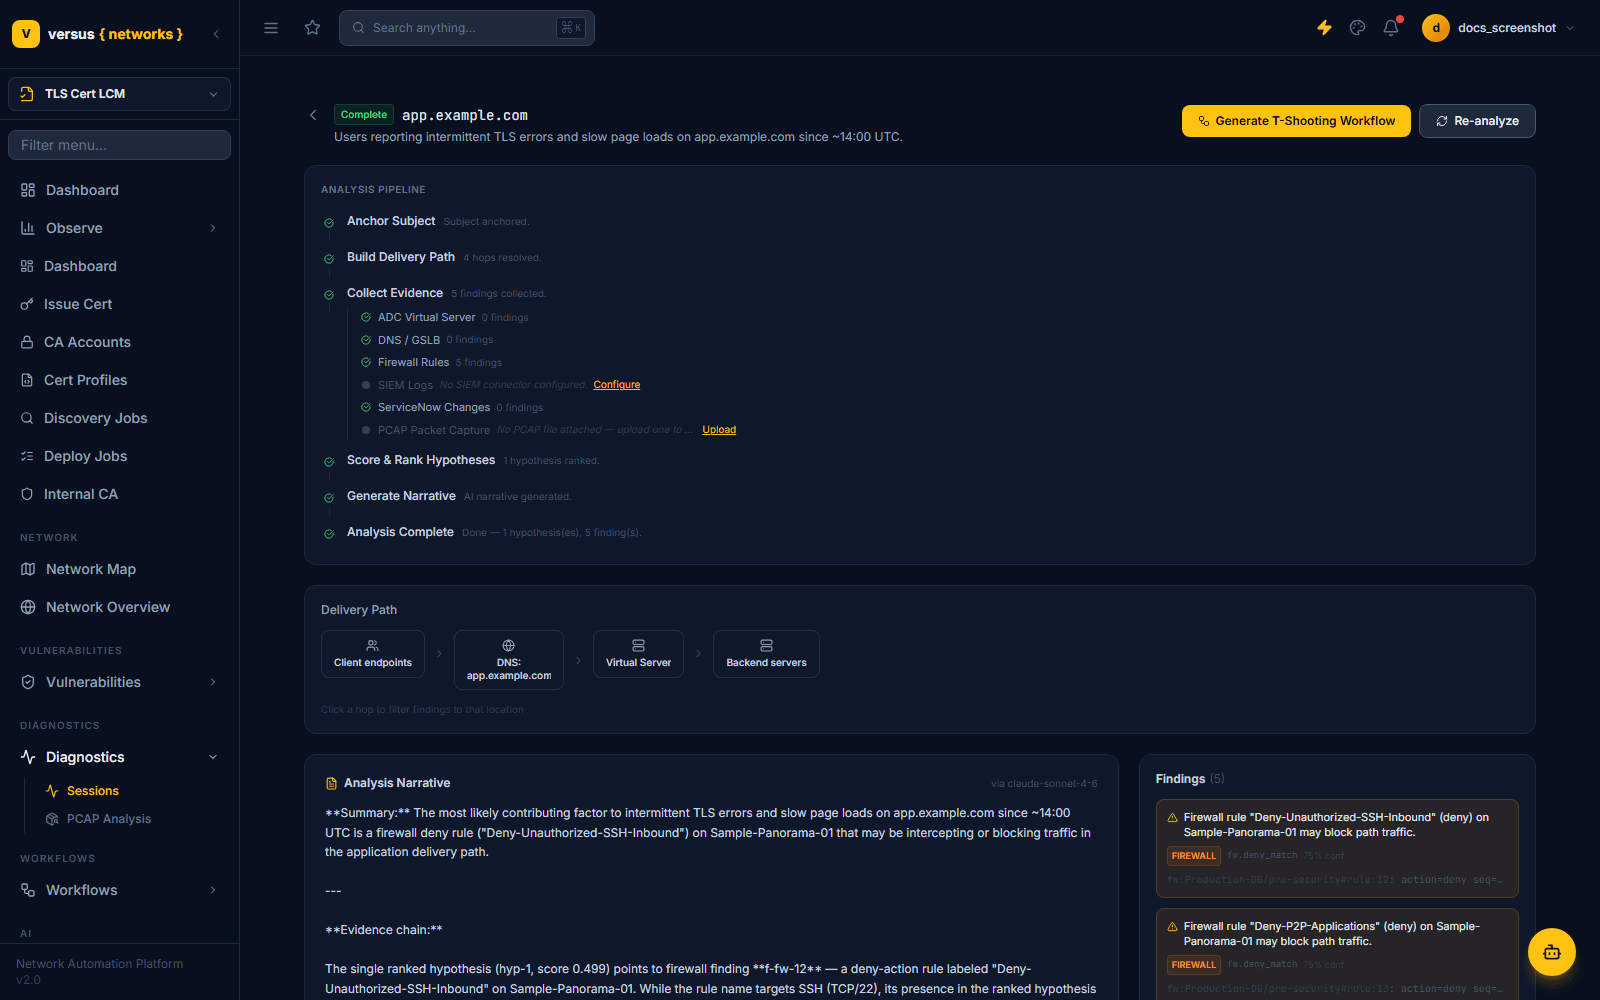Image resolution: width=1600 pixels, height=1000 pixels.
Task: Open the AI assistant robot button
Action: pyautogui.click(x=1552, y=952)
